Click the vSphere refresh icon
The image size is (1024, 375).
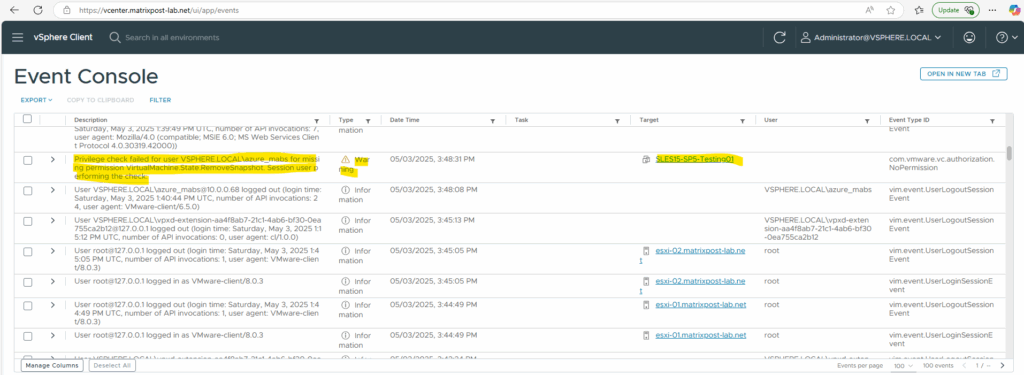pyautogui.click(x=779, y=38)
